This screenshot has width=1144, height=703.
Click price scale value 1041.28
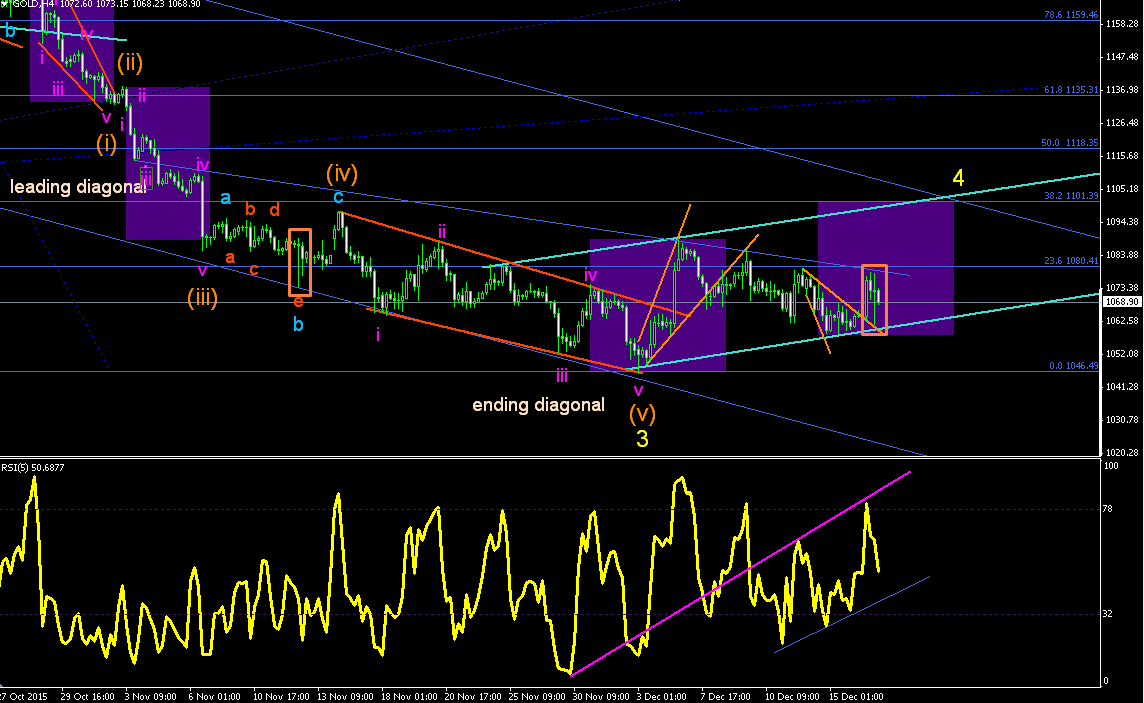1122,387
